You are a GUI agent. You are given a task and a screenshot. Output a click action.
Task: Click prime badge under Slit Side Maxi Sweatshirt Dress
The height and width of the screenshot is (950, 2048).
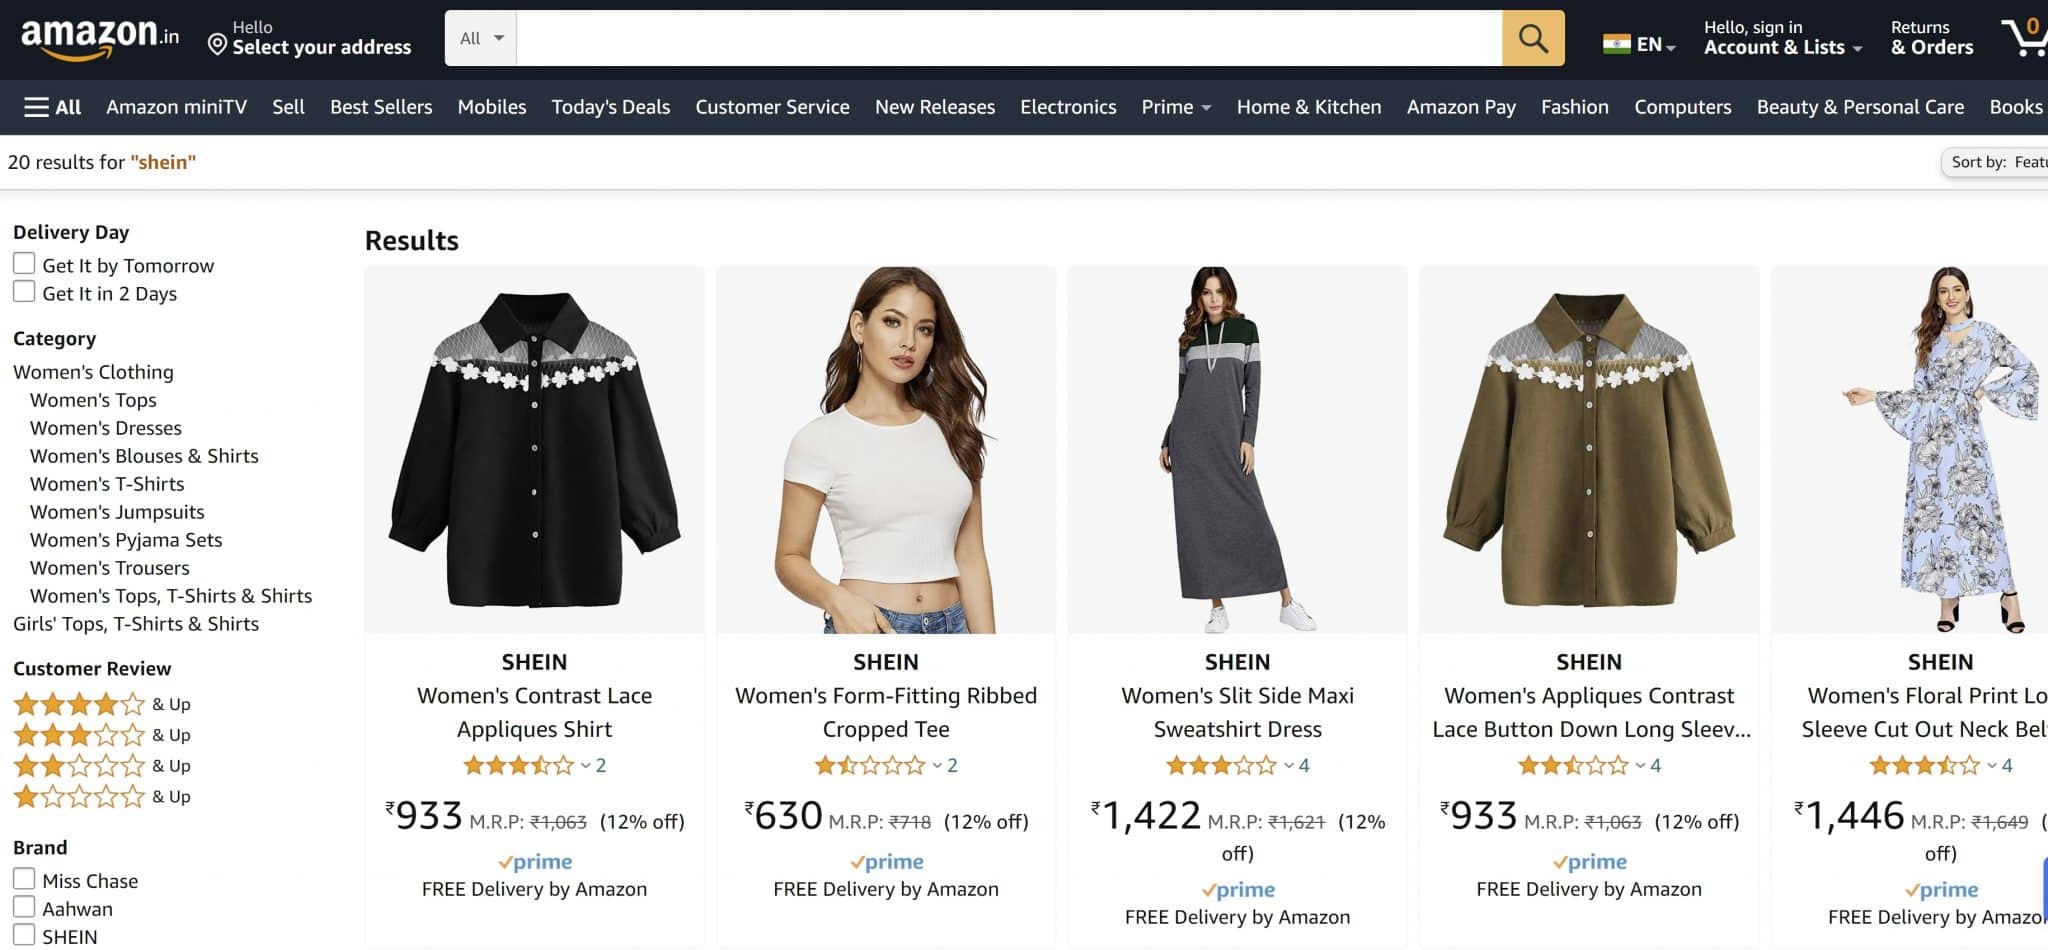point(1238,889)
